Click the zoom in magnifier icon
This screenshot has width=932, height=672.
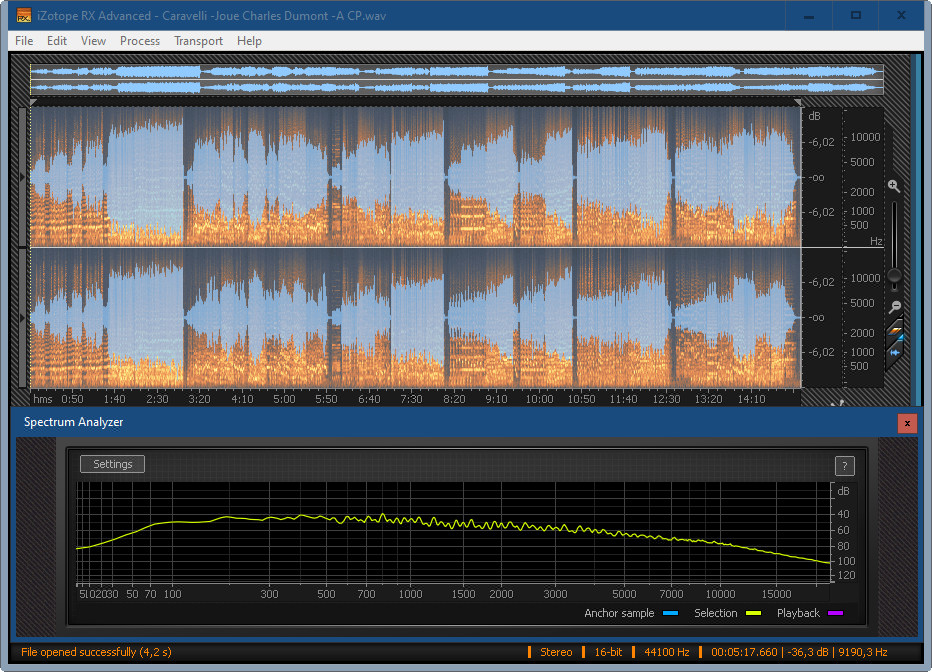[894, 186]
